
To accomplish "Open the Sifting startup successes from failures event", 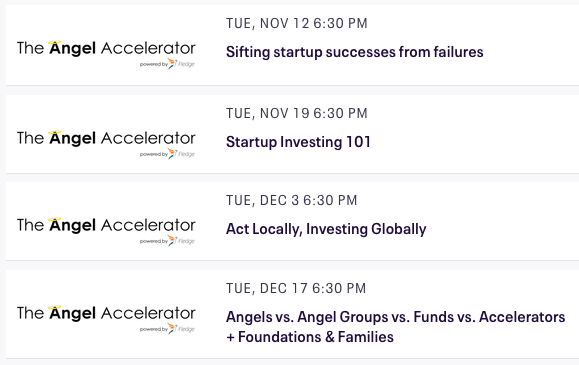I will [354, 52].
